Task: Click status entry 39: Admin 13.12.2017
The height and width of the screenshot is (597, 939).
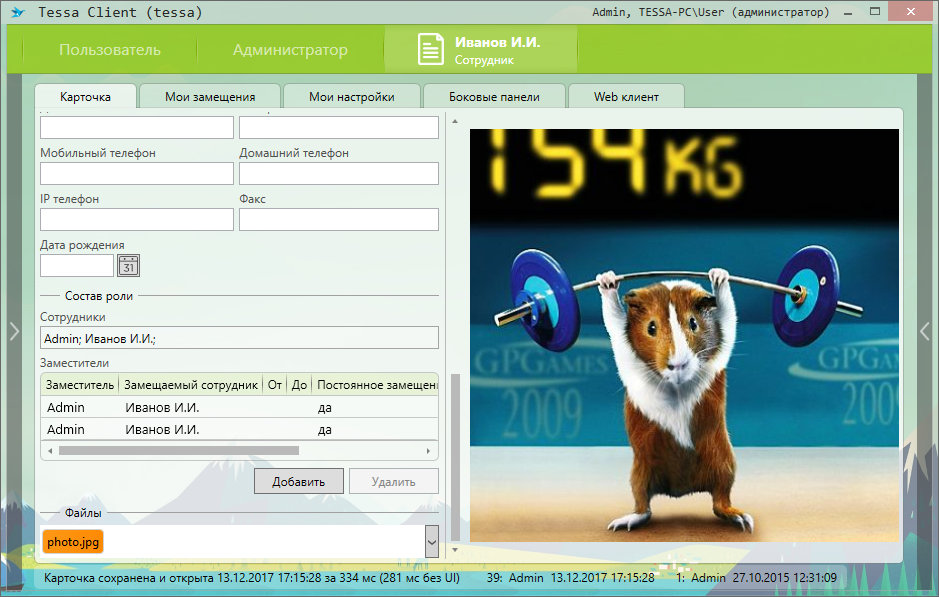Action: 570,578
